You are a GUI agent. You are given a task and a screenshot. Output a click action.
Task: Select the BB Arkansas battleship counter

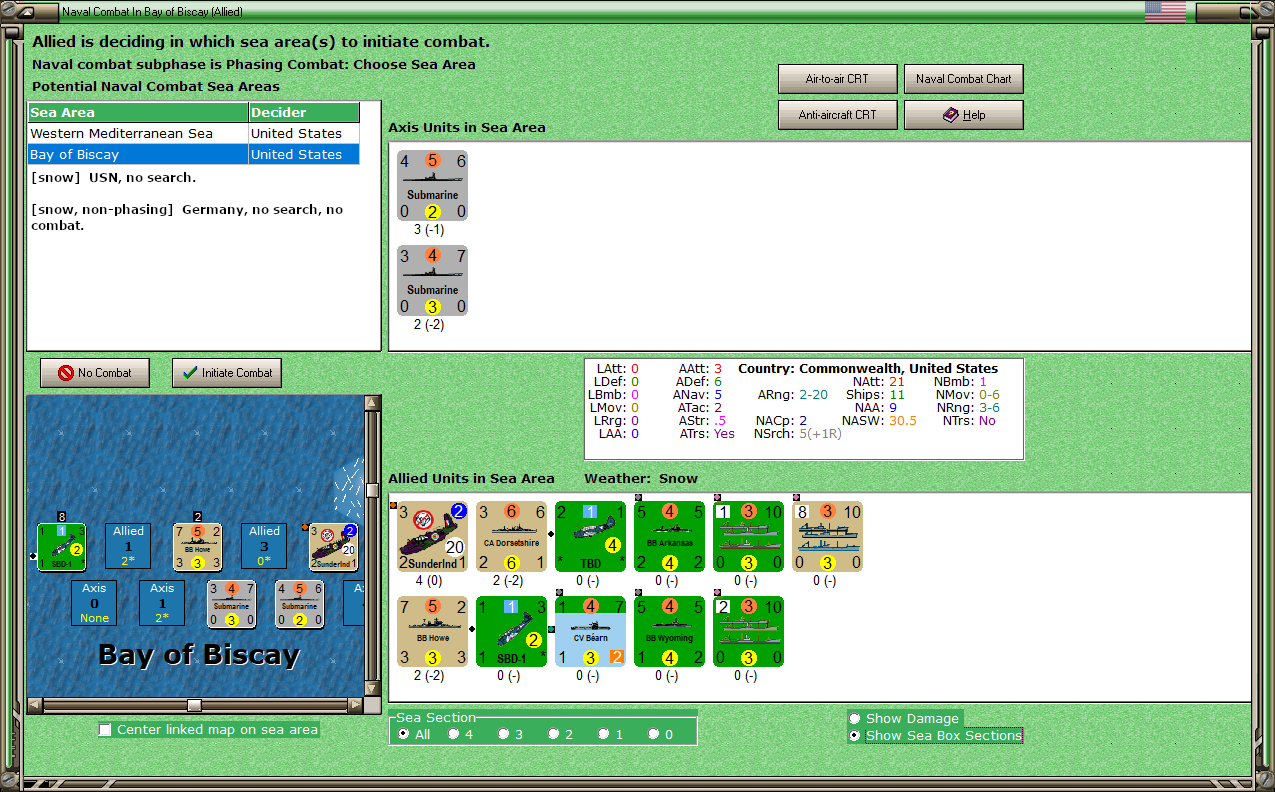pos(669,537)
